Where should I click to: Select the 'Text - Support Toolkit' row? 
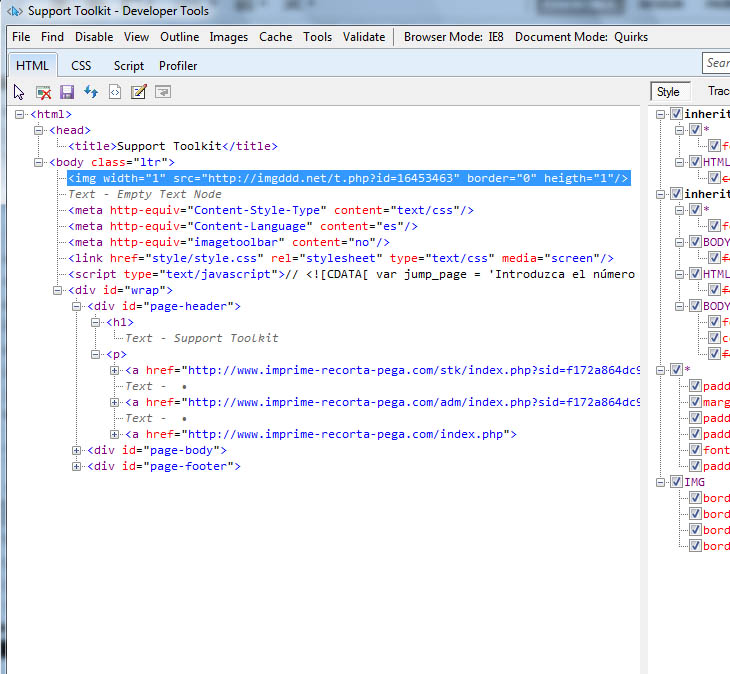tap(202, 338)
